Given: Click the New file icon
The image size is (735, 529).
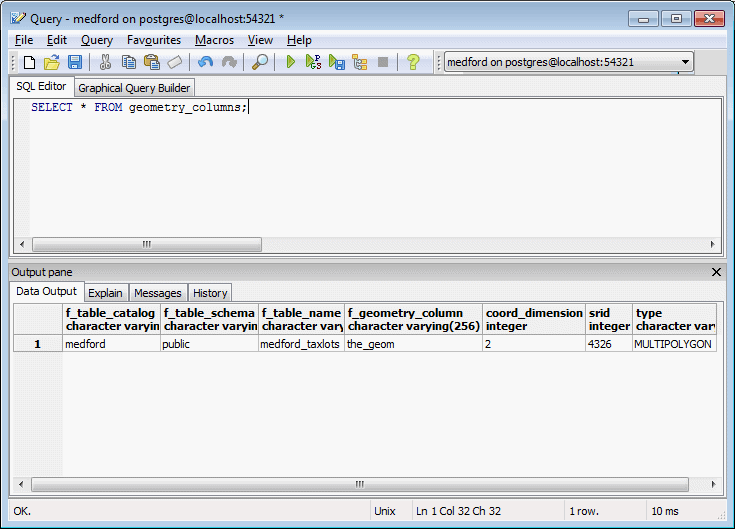Looking at the screenshot, I should click(29, 62).
